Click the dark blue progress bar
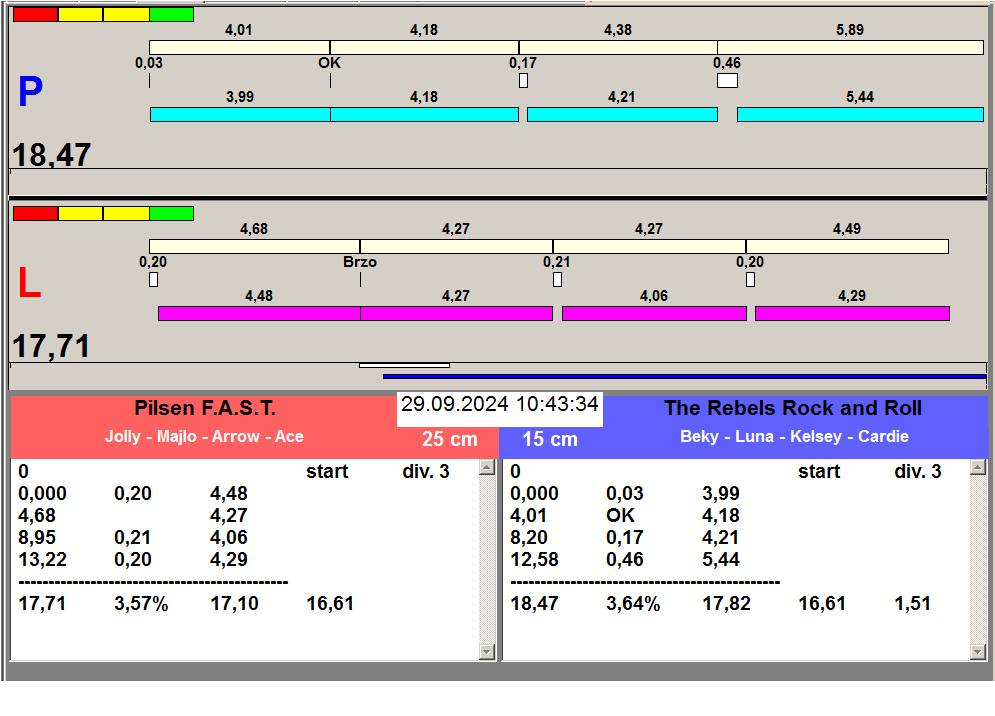995x716 pixels. point(684,377)
